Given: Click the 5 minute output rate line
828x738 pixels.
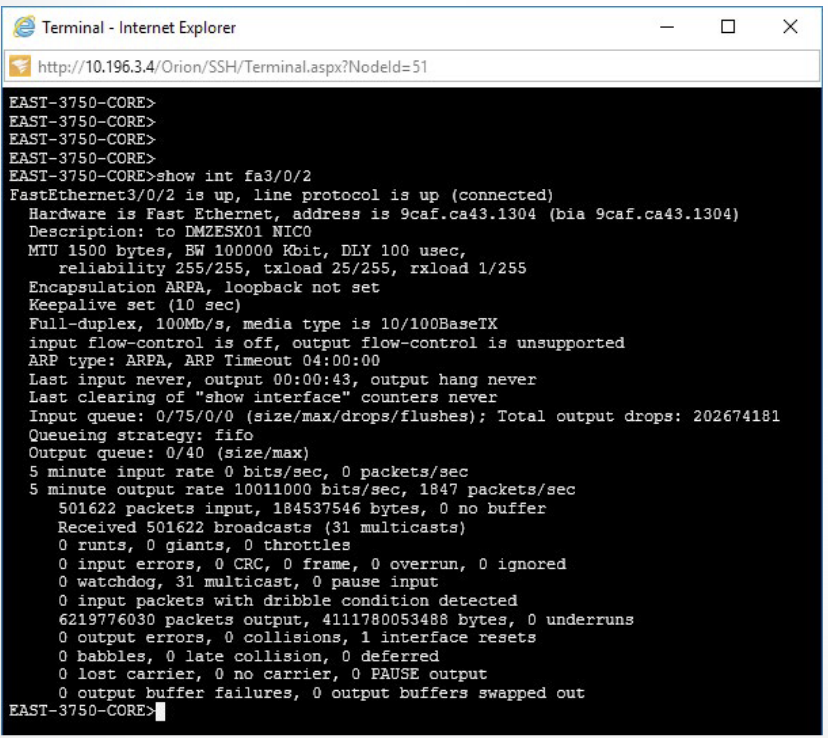Looking at the screenshot, I should tap(300, 490).
